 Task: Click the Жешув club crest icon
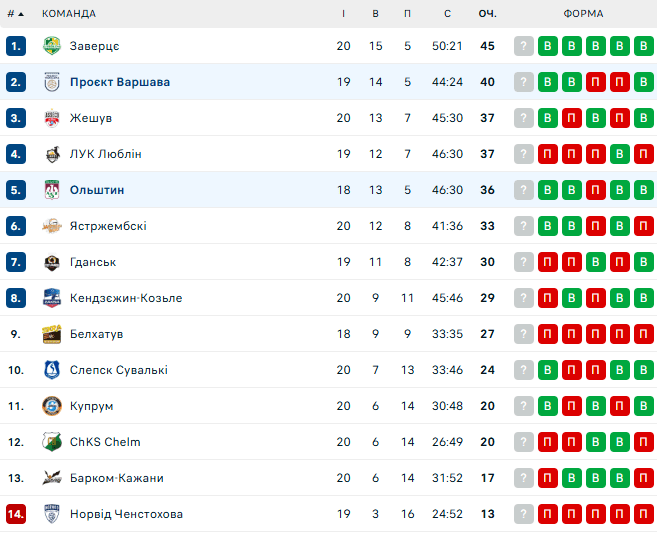point(52,118)
